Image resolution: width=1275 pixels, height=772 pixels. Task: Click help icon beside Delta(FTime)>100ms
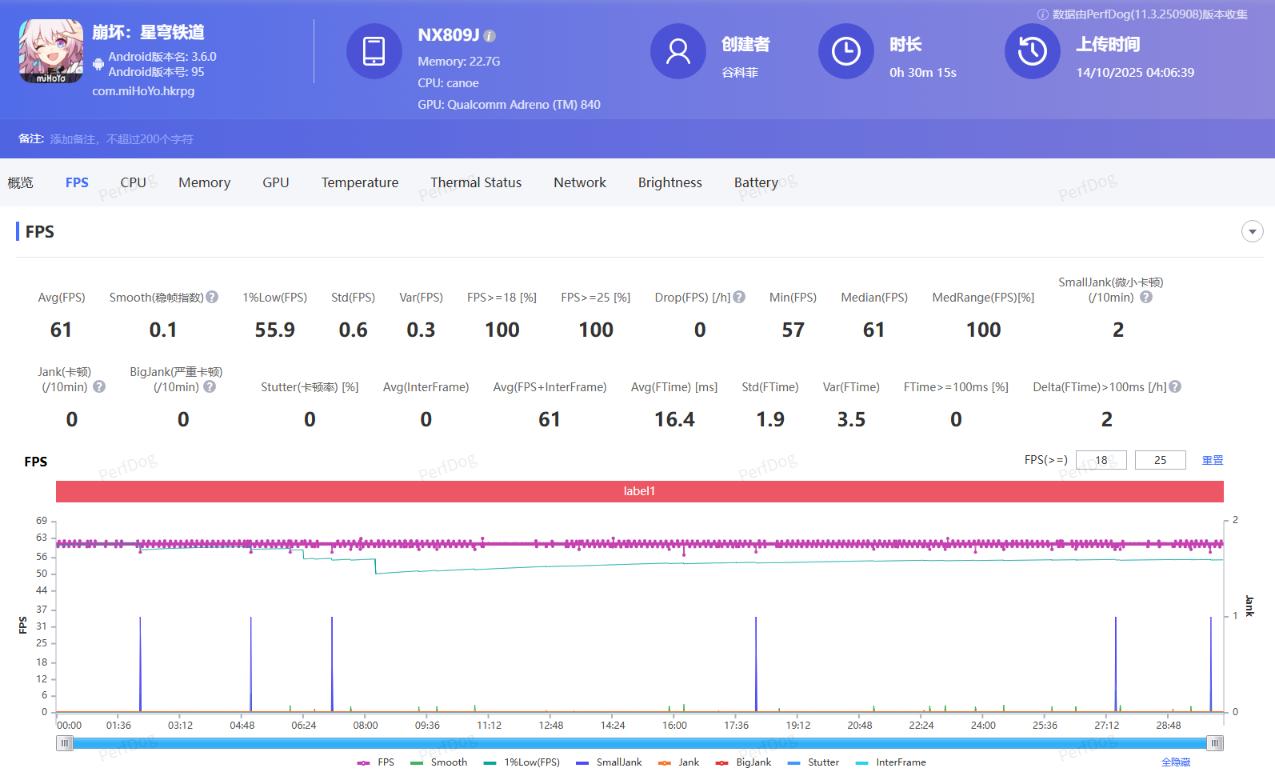click(x=1175, y=387)
